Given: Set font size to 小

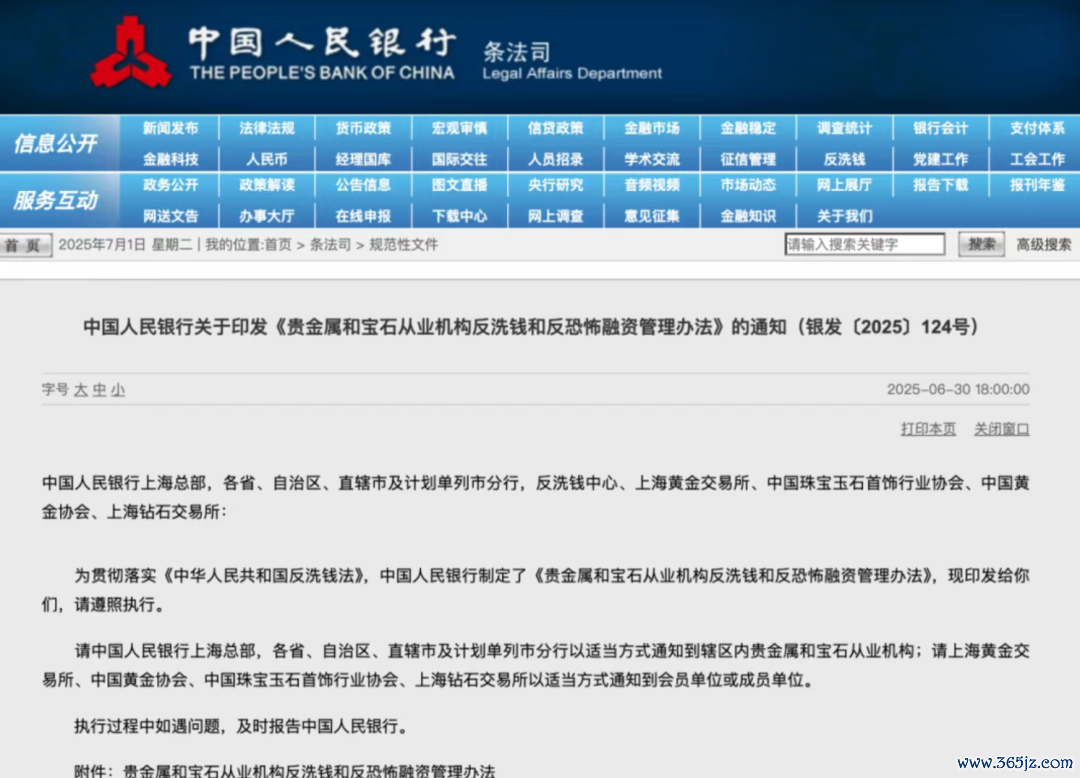Looking at the screenshot, I should (118, 390).
